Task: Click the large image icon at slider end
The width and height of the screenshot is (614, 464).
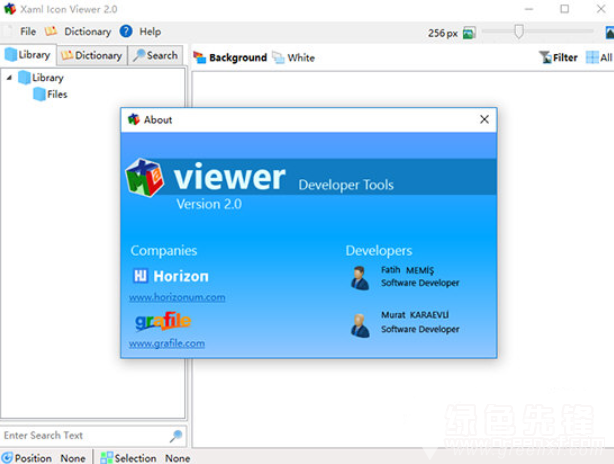Action: pos(609,32)
